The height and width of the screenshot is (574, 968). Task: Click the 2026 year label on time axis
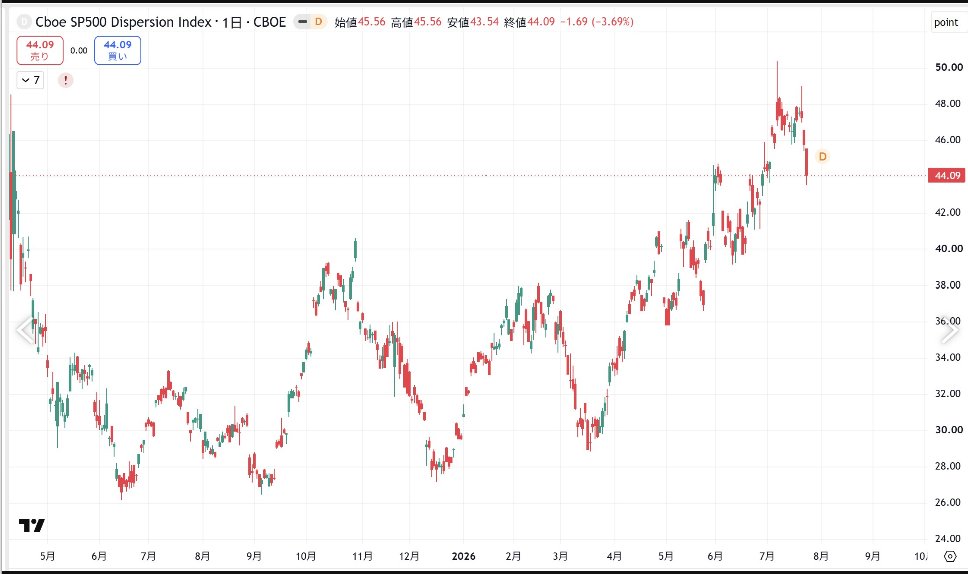pos(464,556)
